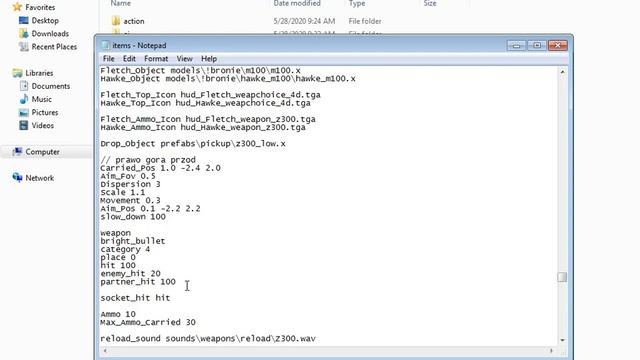Click the Pictures icon in sidebar
This screenshot has width=640, height=360.
[24, 112]
